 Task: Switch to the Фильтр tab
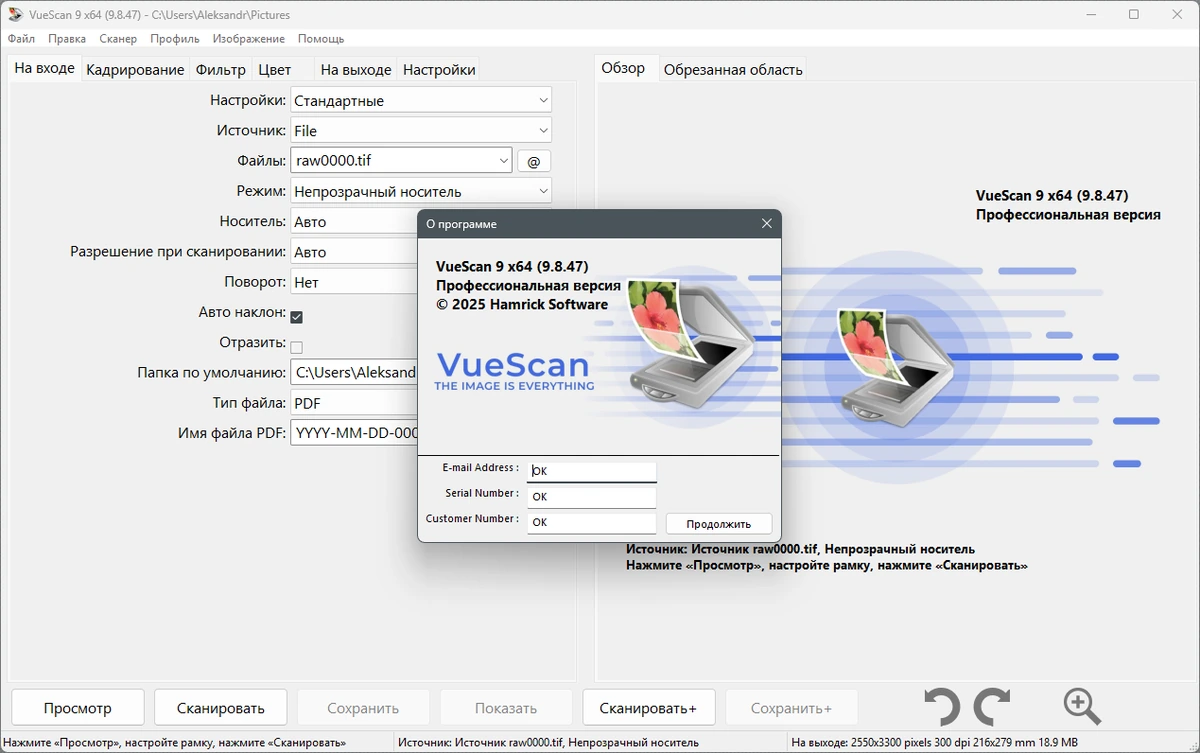(221, 69)
